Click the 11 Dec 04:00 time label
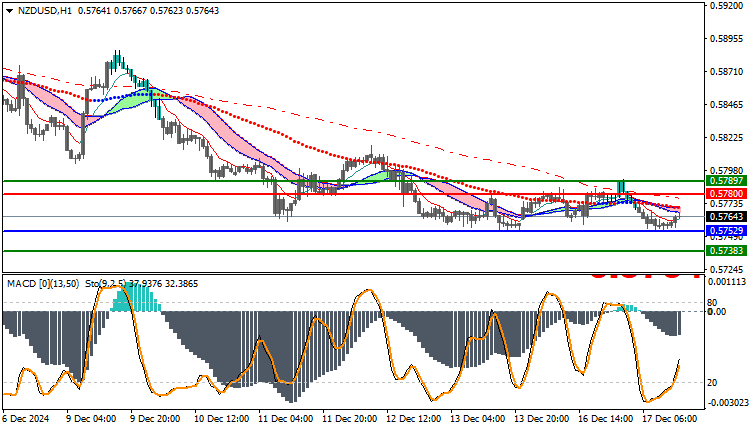This screenshot has width=750, height=430. coord(286,419)
